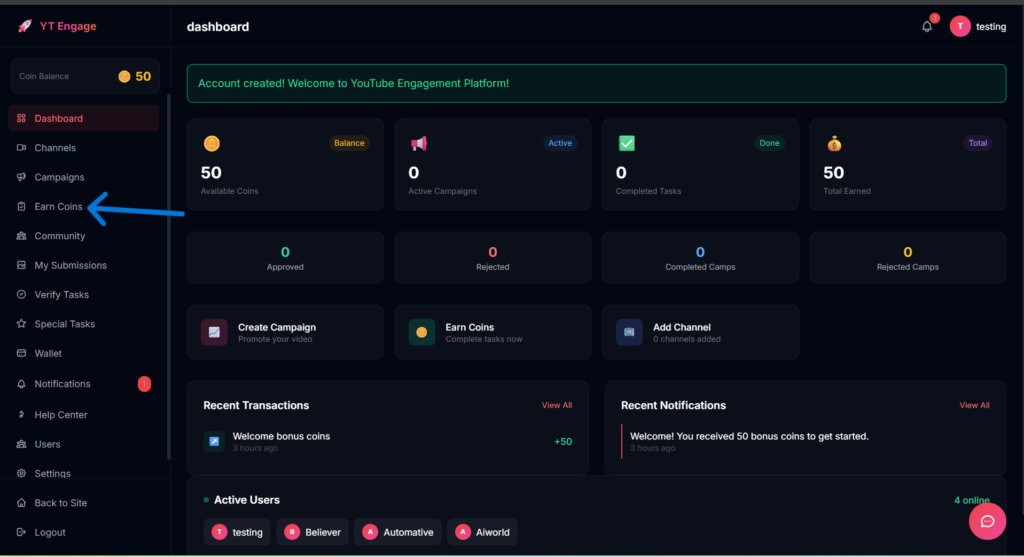Screen dimensions: 1024x557
Task: Click the Special Tasks star icon
Action: pos(22,324)
